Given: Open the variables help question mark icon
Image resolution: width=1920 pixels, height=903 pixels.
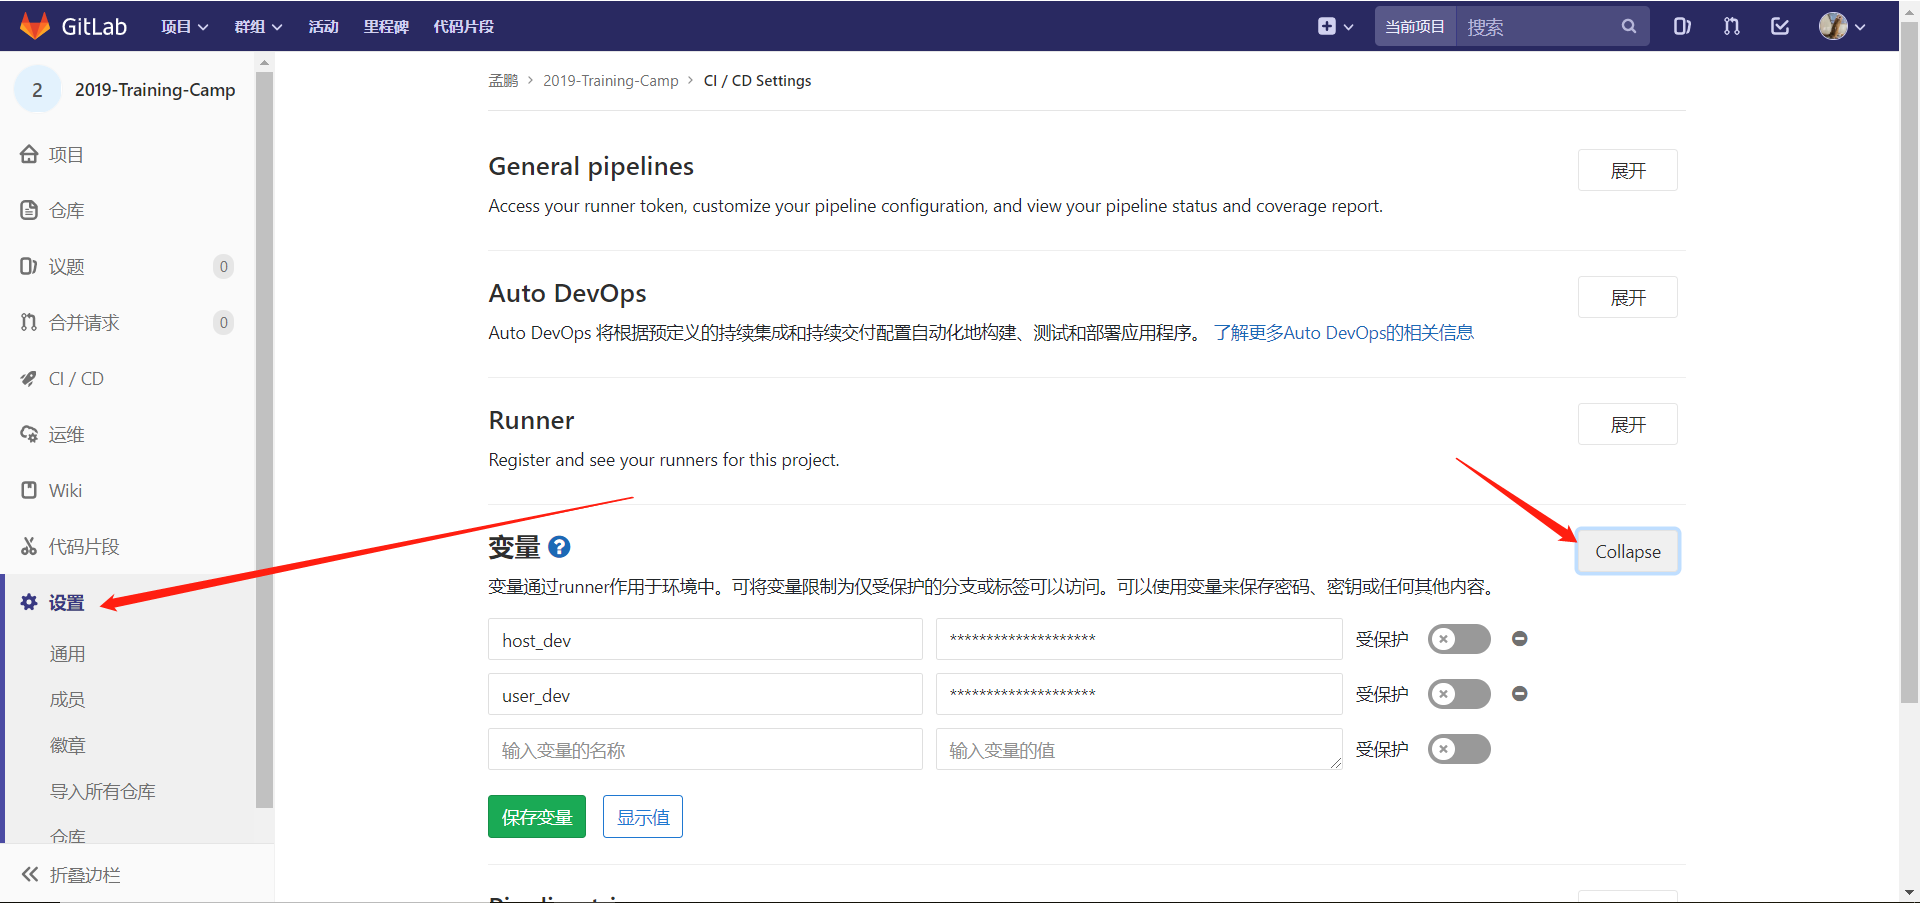Looking at the screenshot, I should click(x=559, y=547).
